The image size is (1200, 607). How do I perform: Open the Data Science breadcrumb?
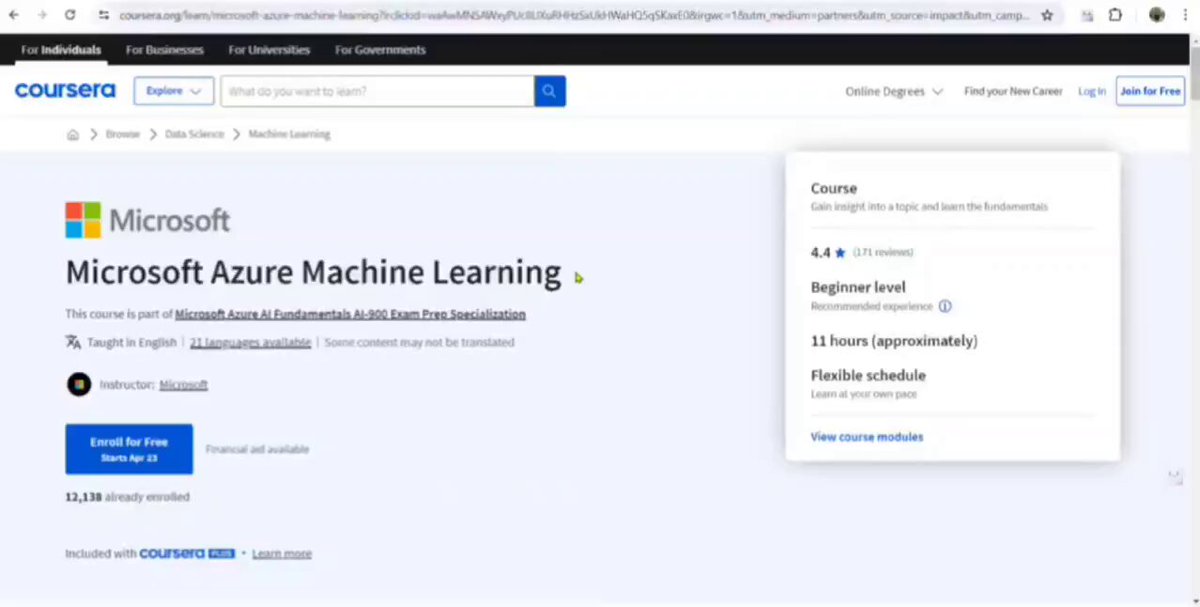click(x=194, y=134)
